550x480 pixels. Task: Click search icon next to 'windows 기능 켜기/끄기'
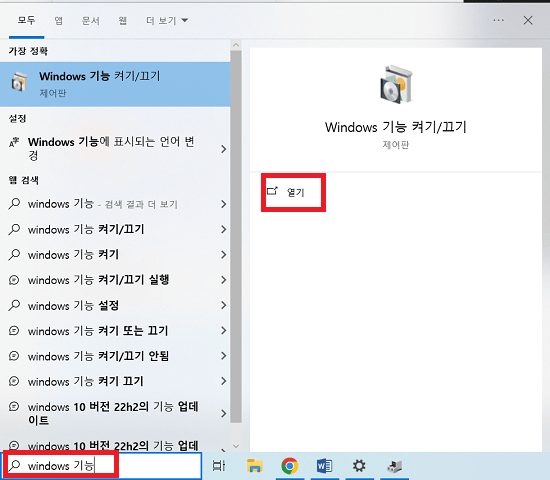click(x=14, y=229)
